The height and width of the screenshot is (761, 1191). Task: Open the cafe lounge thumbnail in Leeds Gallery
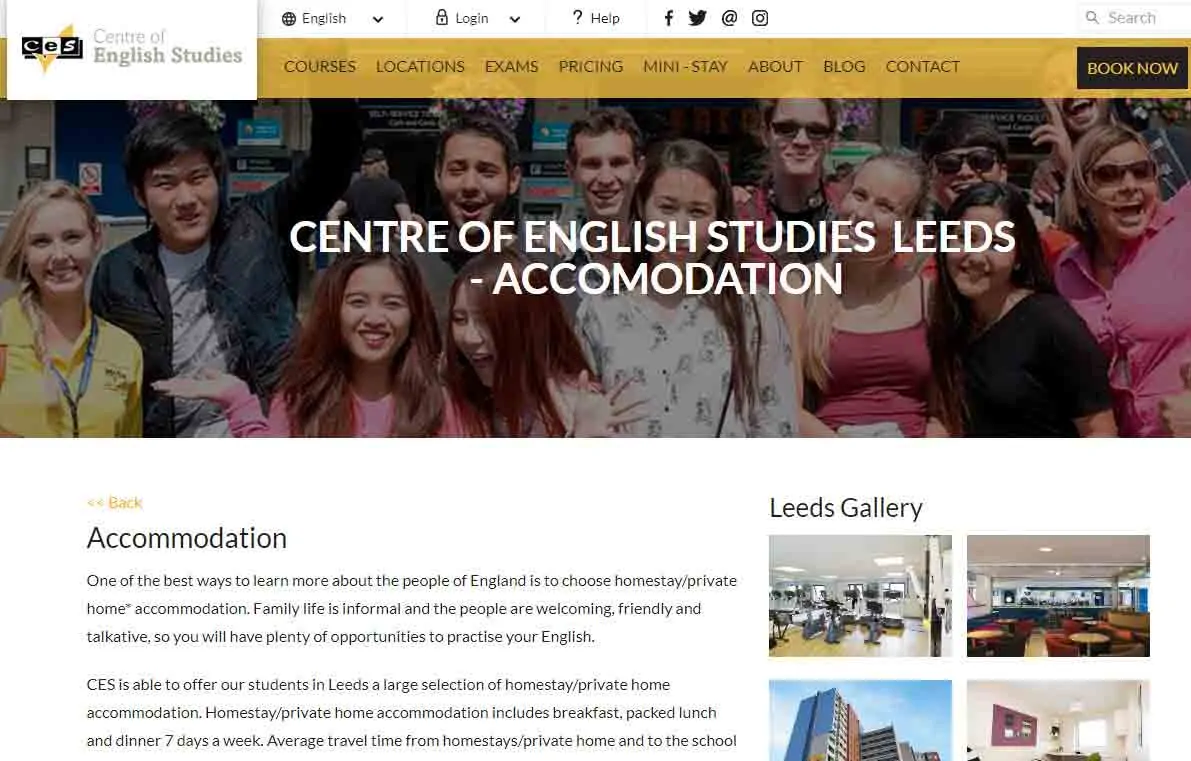click(x=1058, y=595)
